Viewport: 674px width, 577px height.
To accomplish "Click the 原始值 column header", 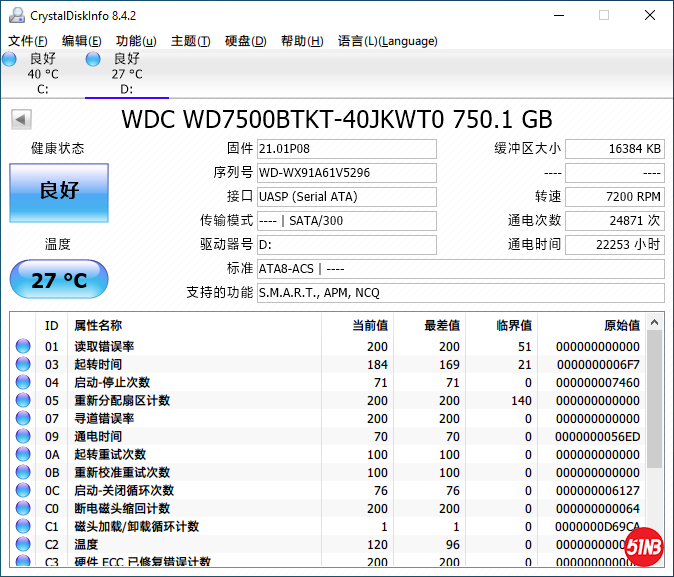I will (591, 325).
